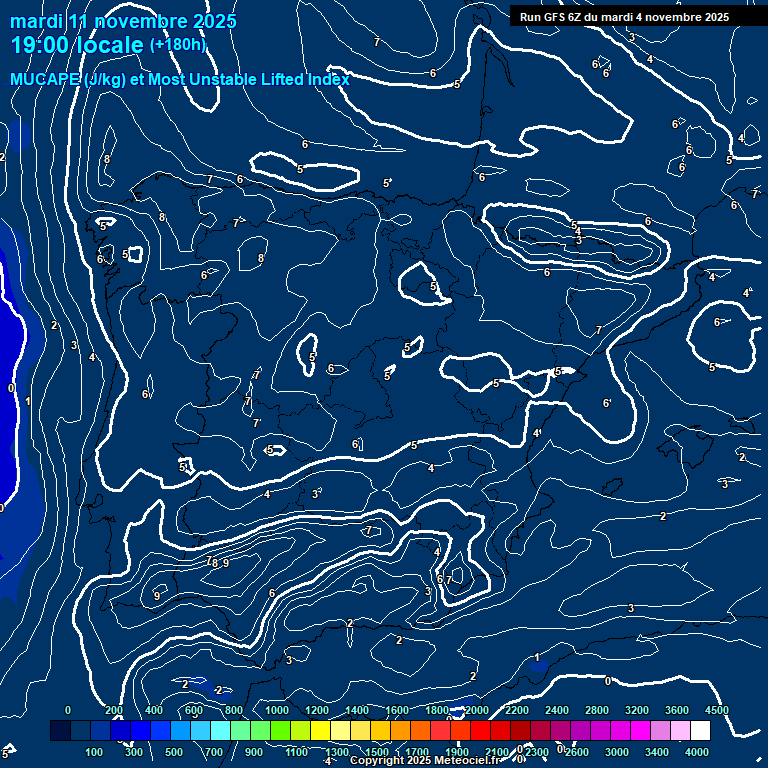Screen dimensions: 768x768
Task: Click the '(+180h)' forecast offset text
Action: click(x=178, y=45)
